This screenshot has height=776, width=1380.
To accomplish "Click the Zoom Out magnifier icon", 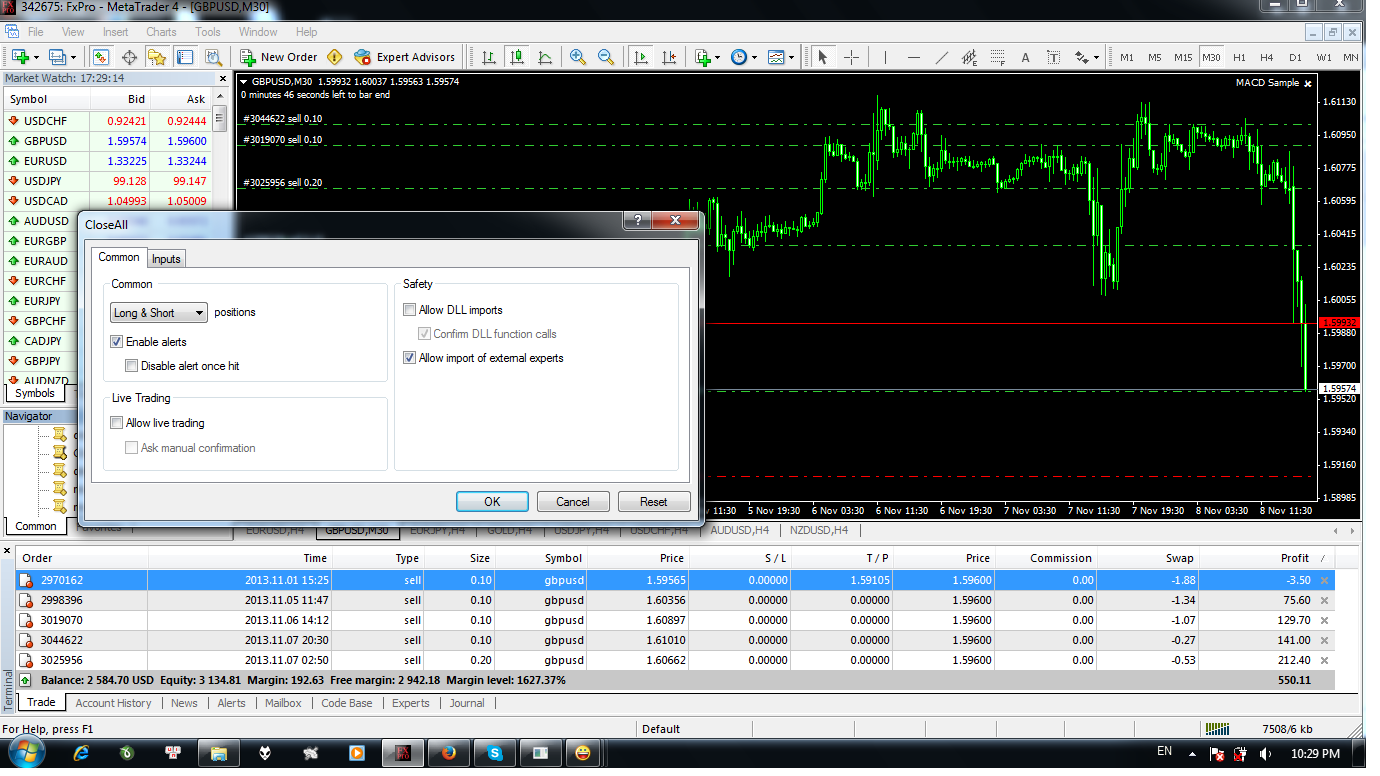I will 605,57.
